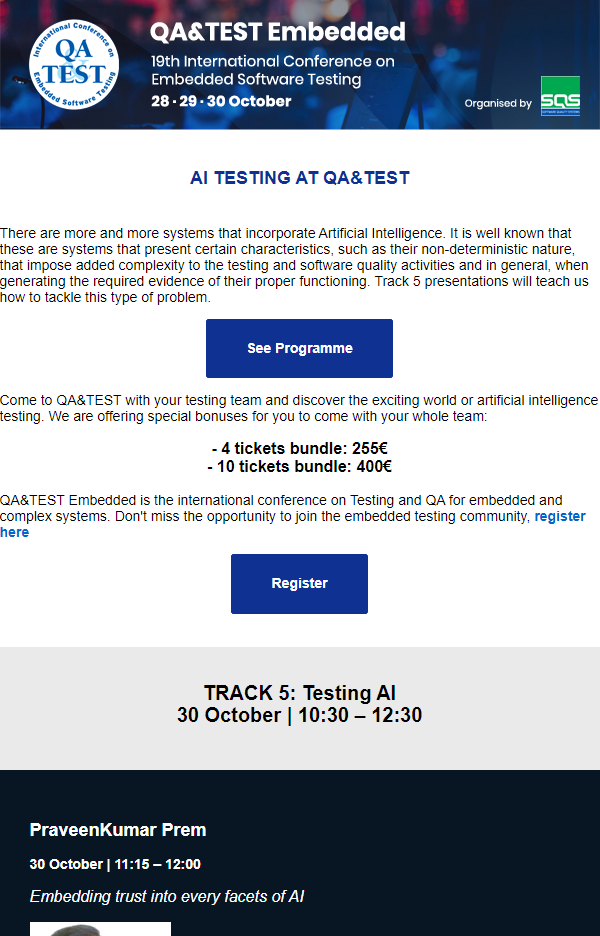Select the '10 tickets bundle: 400€' line
600x936 pixels.
(x=300, y=466)
